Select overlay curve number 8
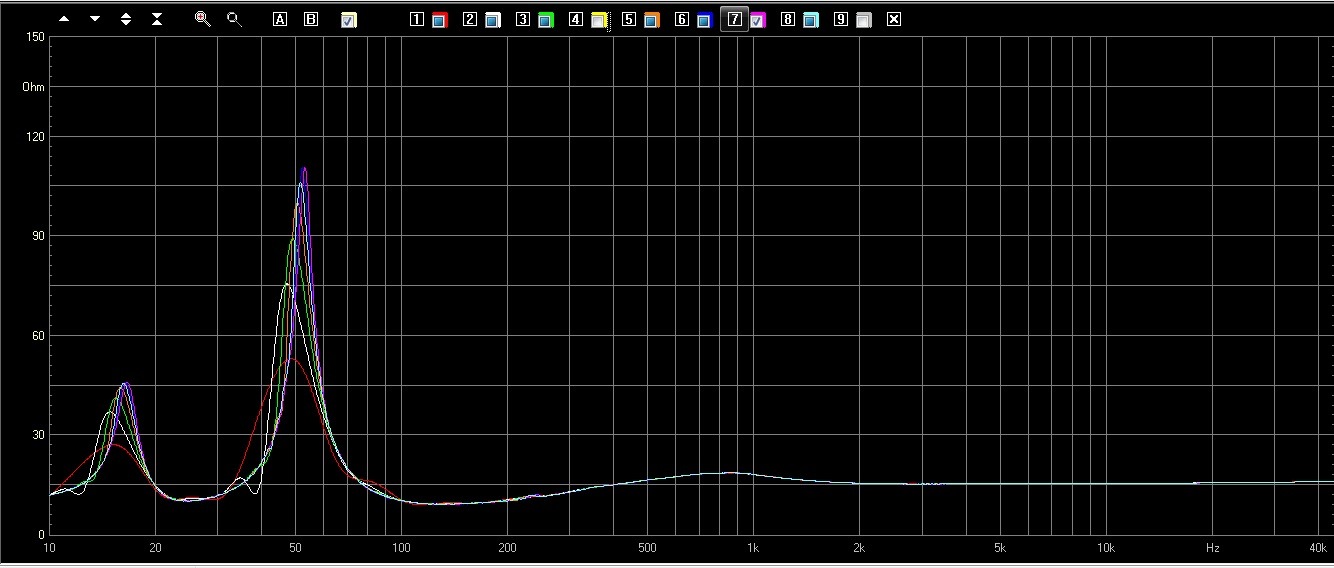 click(788, 19)
